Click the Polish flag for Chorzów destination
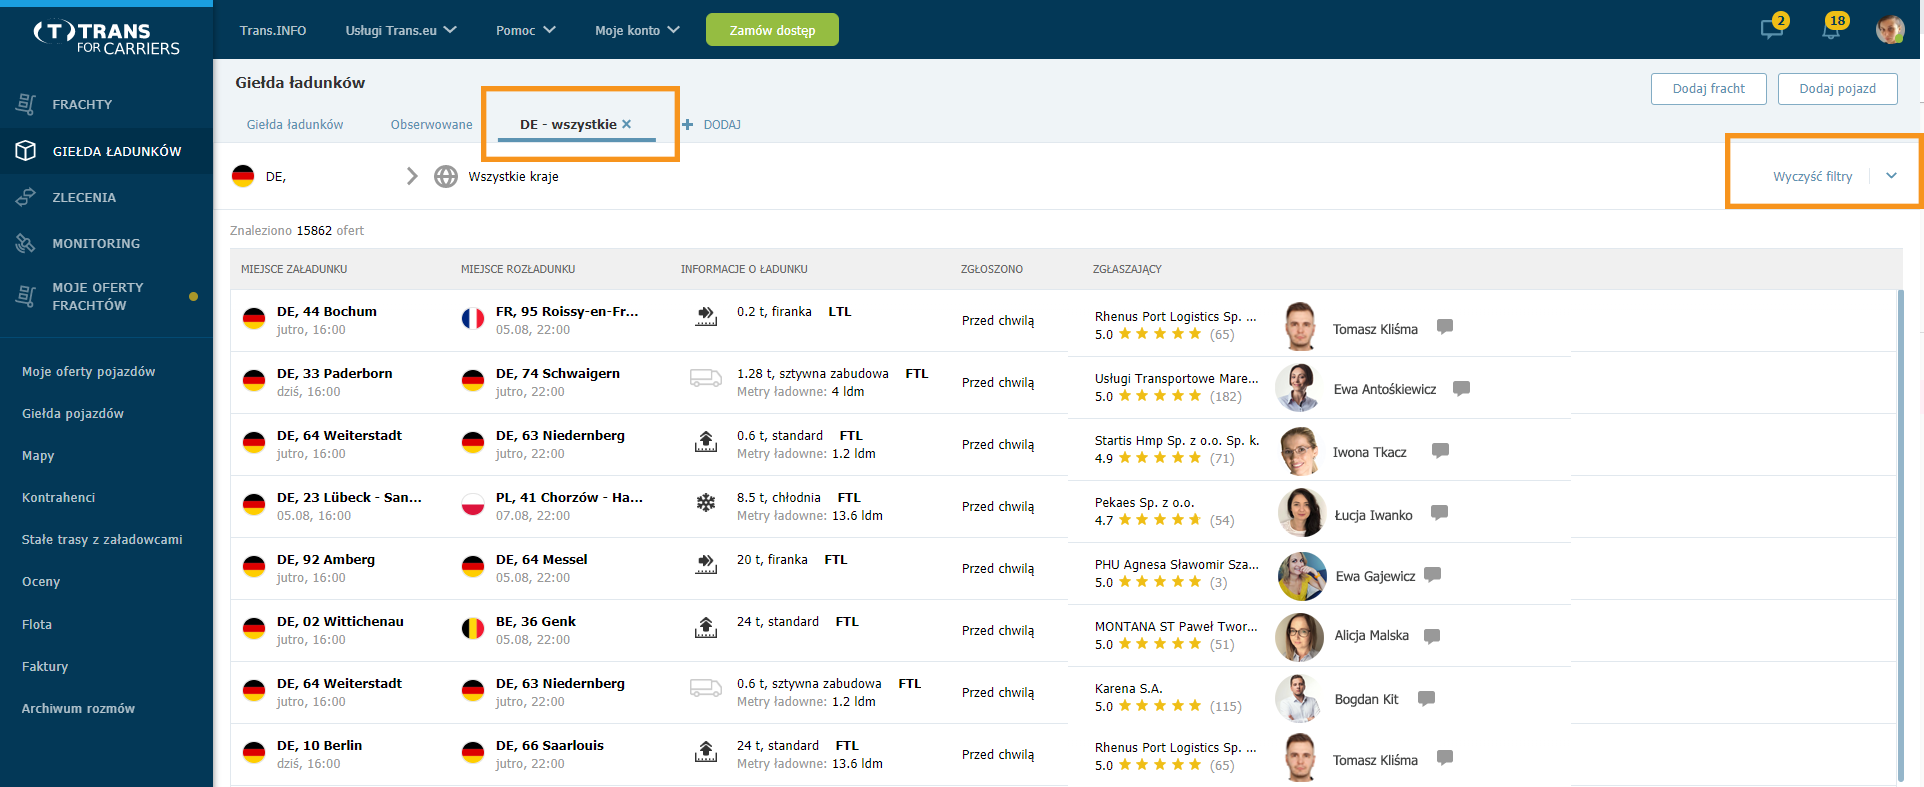Screen dimensions: 1924x787 point(473,504)
